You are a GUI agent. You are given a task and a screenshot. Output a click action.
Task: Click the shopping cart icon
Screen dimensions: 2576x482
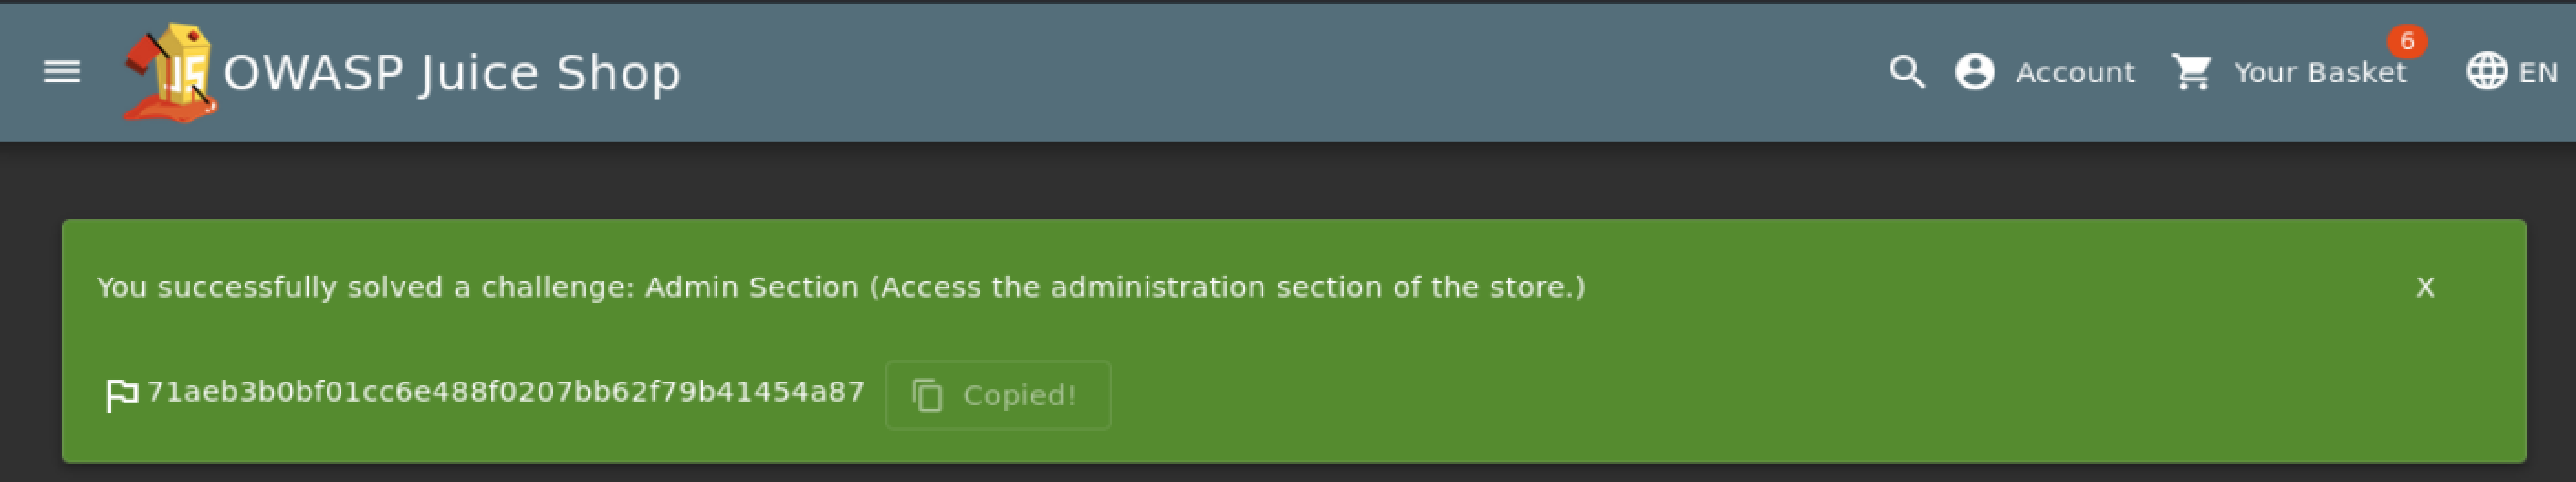2191,72
